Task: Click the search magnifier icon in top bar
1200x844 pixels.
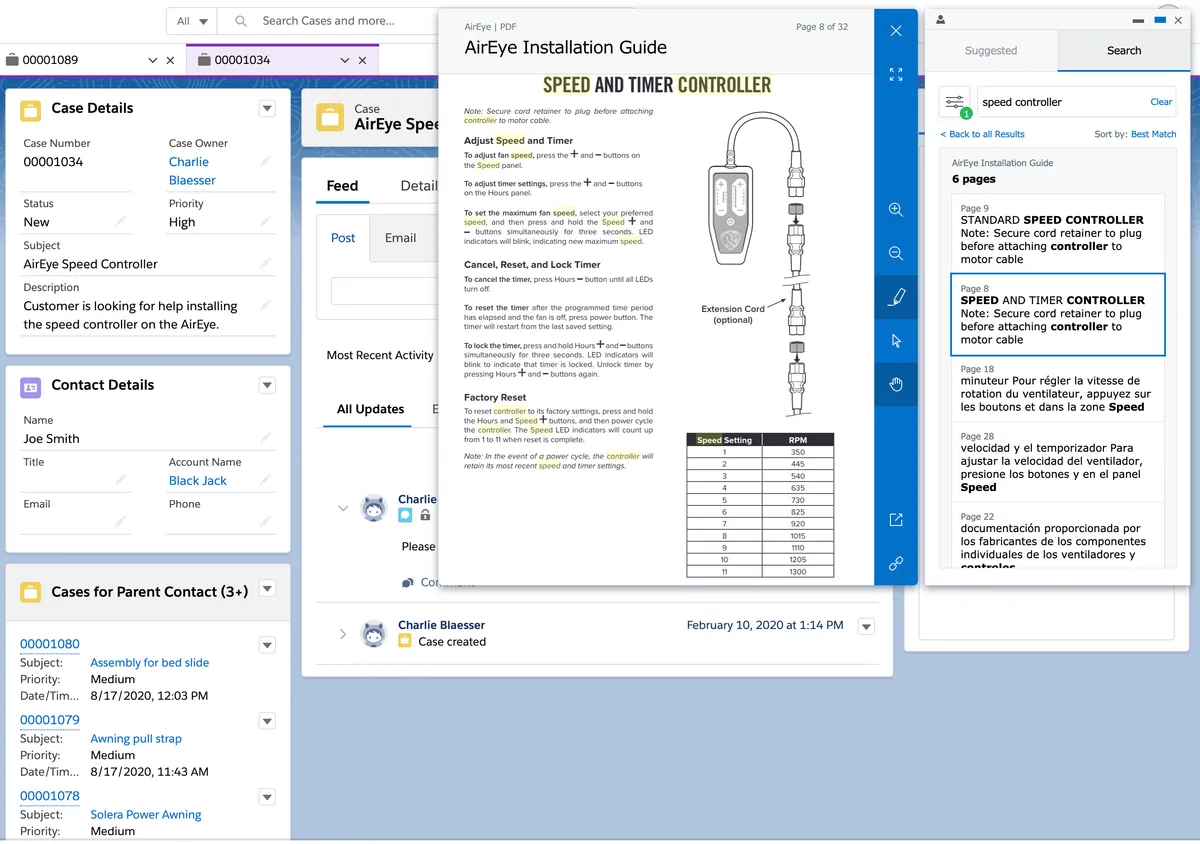Action: point(241,20)
